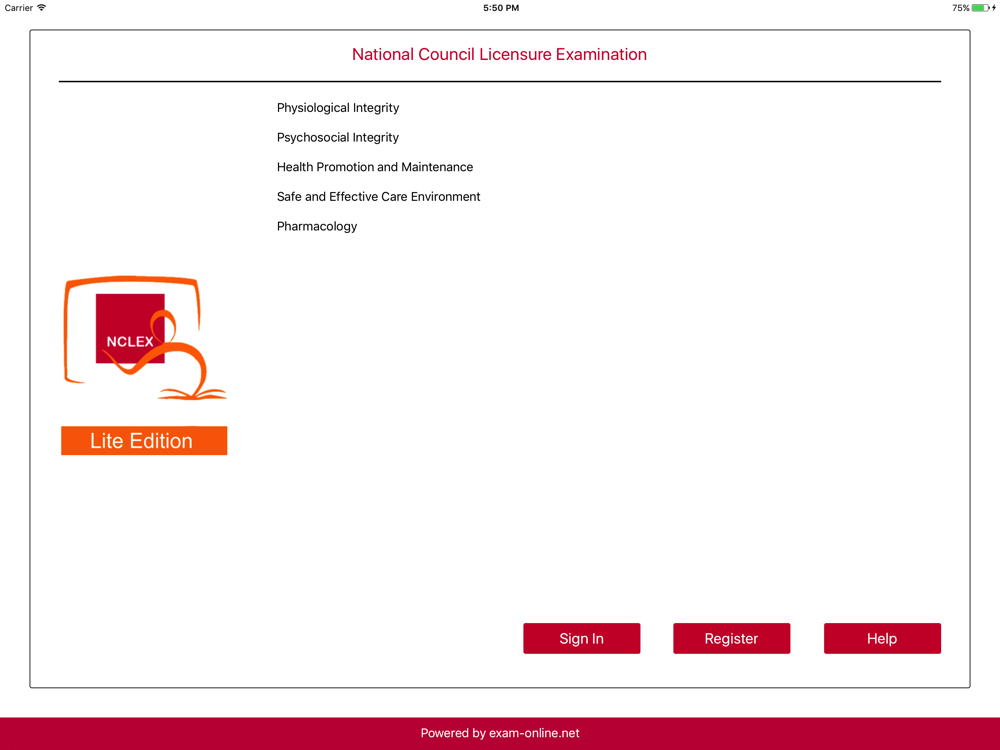Open Health Promotion and Maintenance
The image size is (1000, 750).
coord(375,167)
